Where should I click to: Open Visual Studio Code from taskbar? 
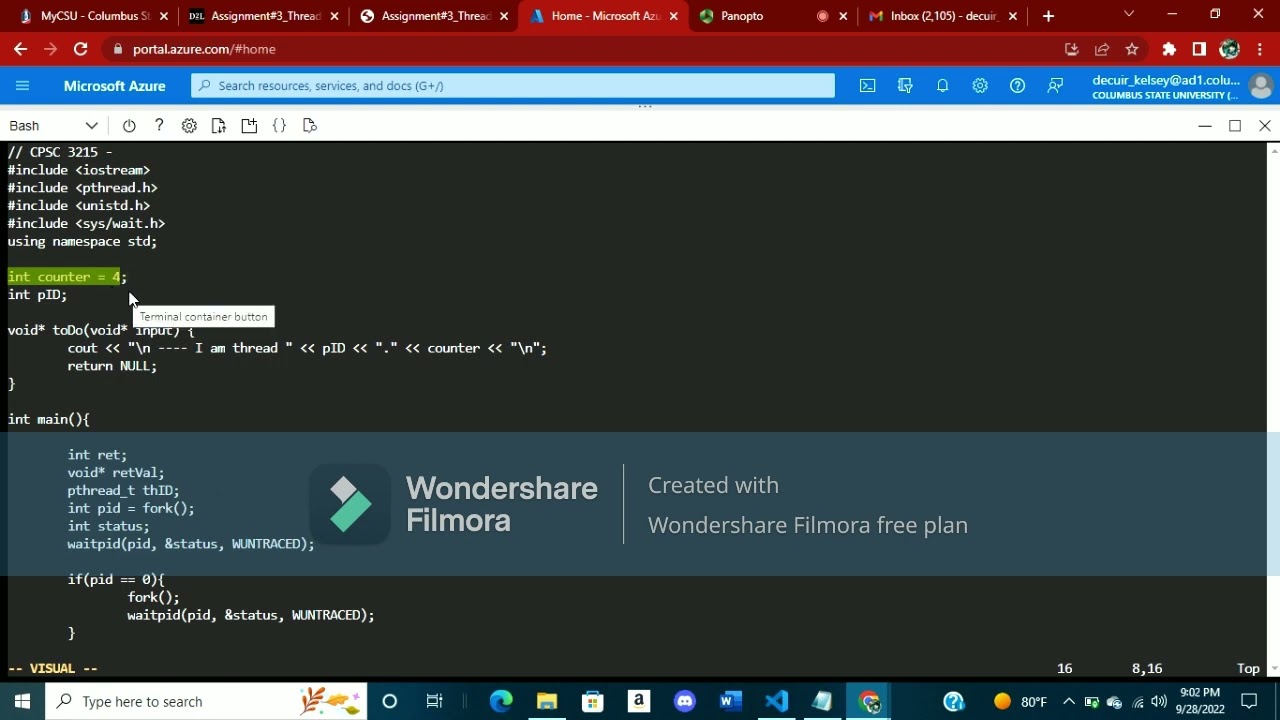coord(777,701)
